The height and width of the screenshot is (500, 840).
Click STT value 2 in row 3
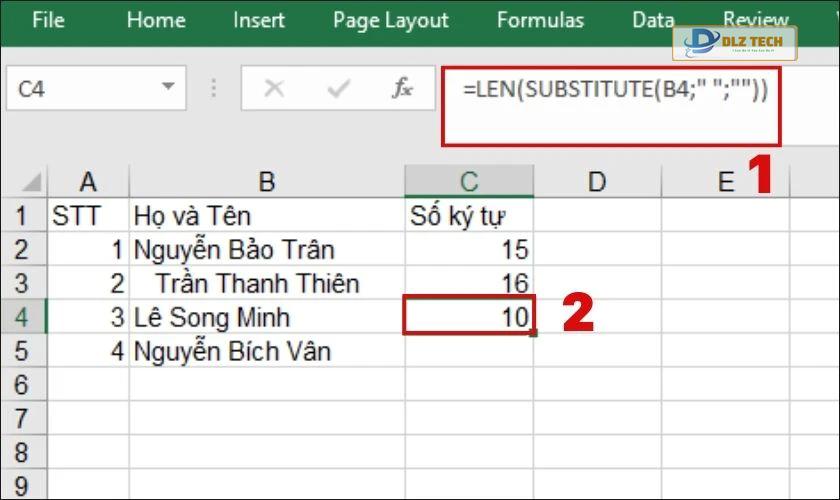pos(88,283)
